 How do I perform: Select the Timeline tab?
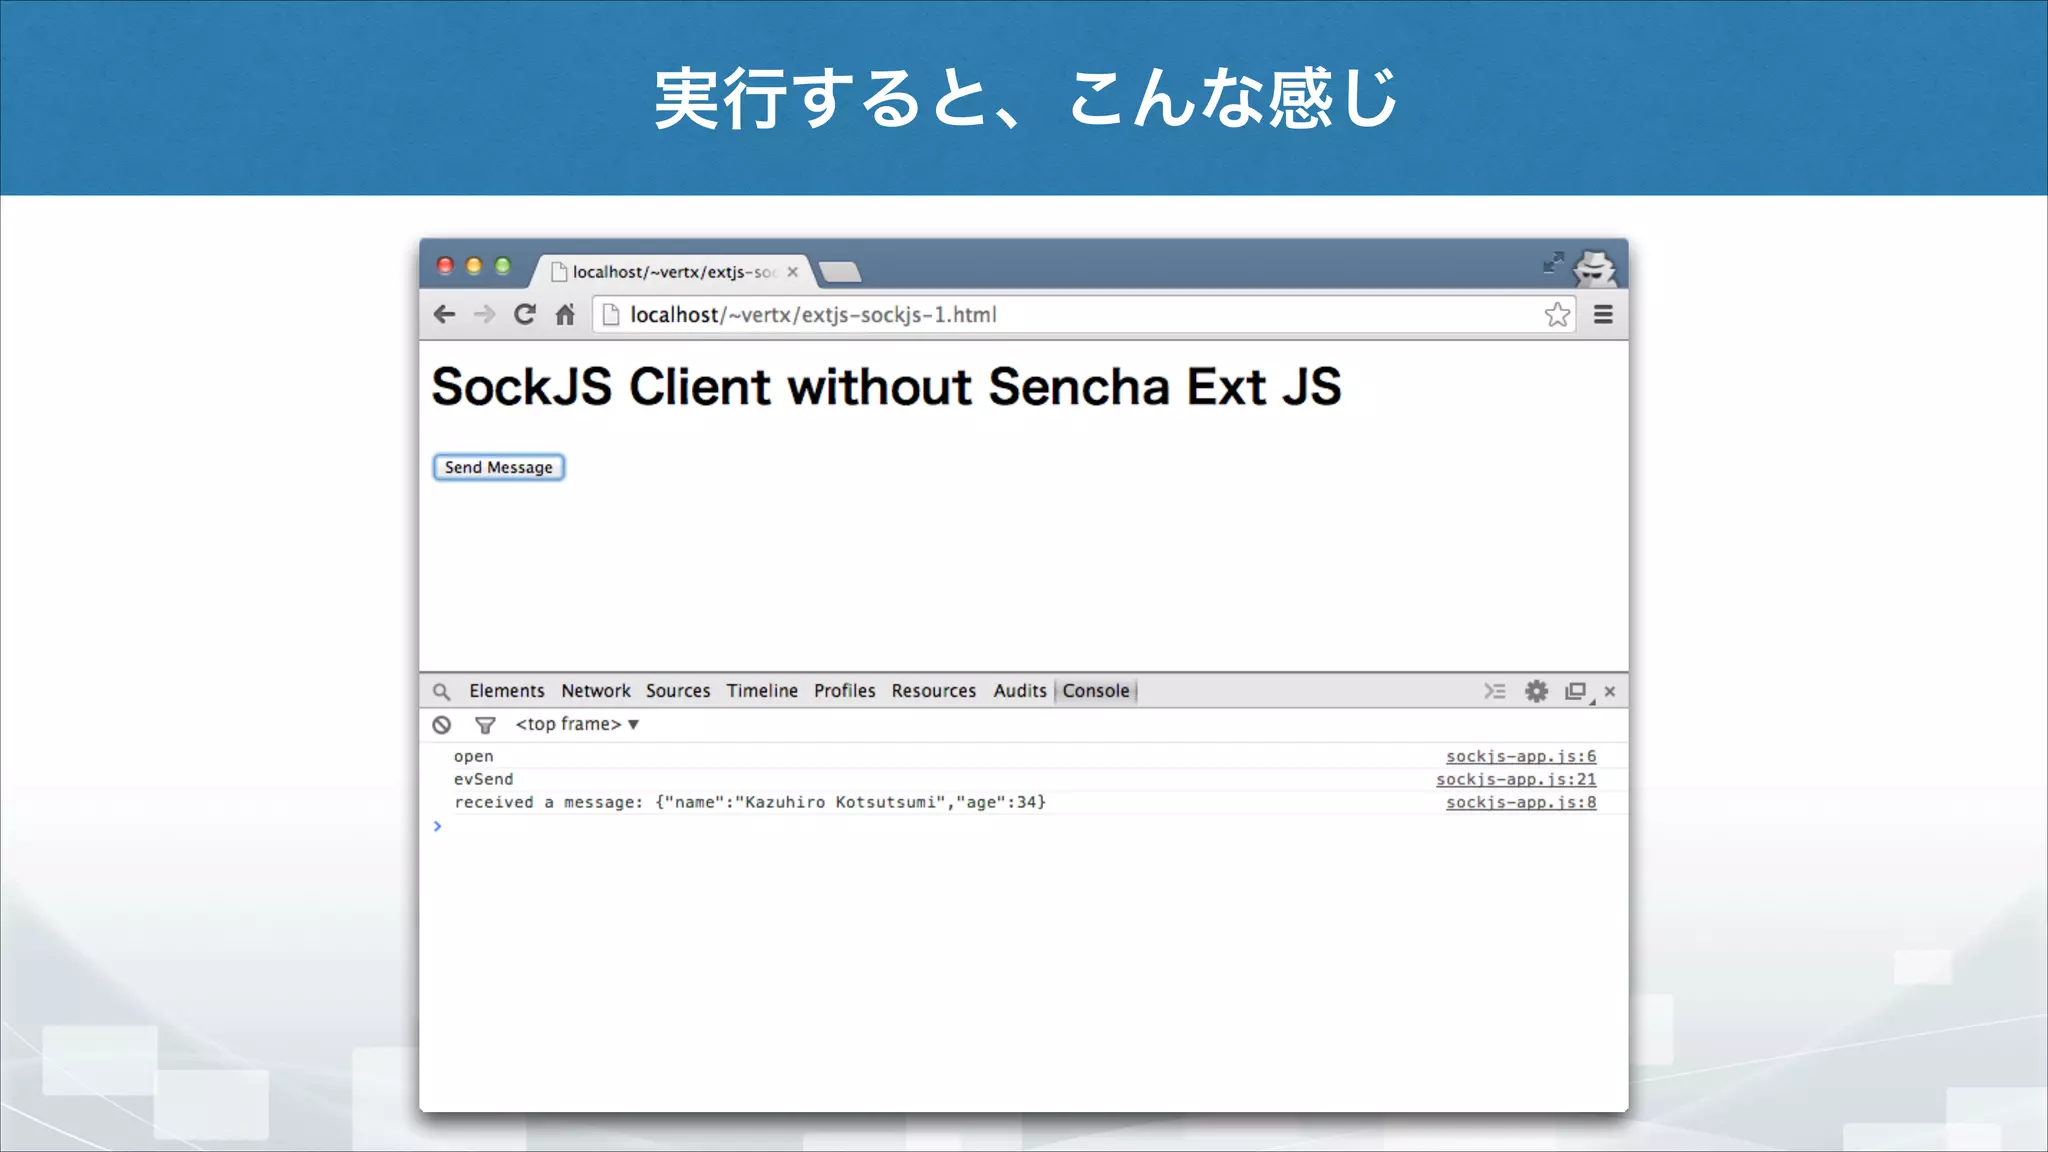click(762, 691)
